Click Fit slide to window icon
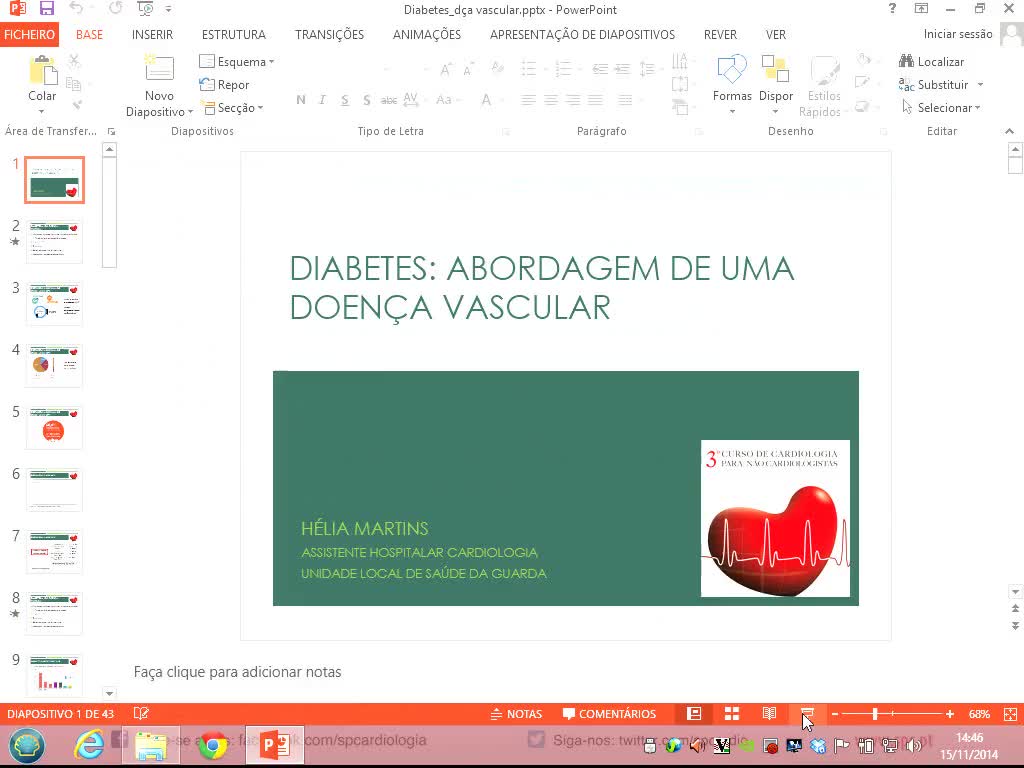Screen dimensions: 1024x768 tap(1010, 714)
